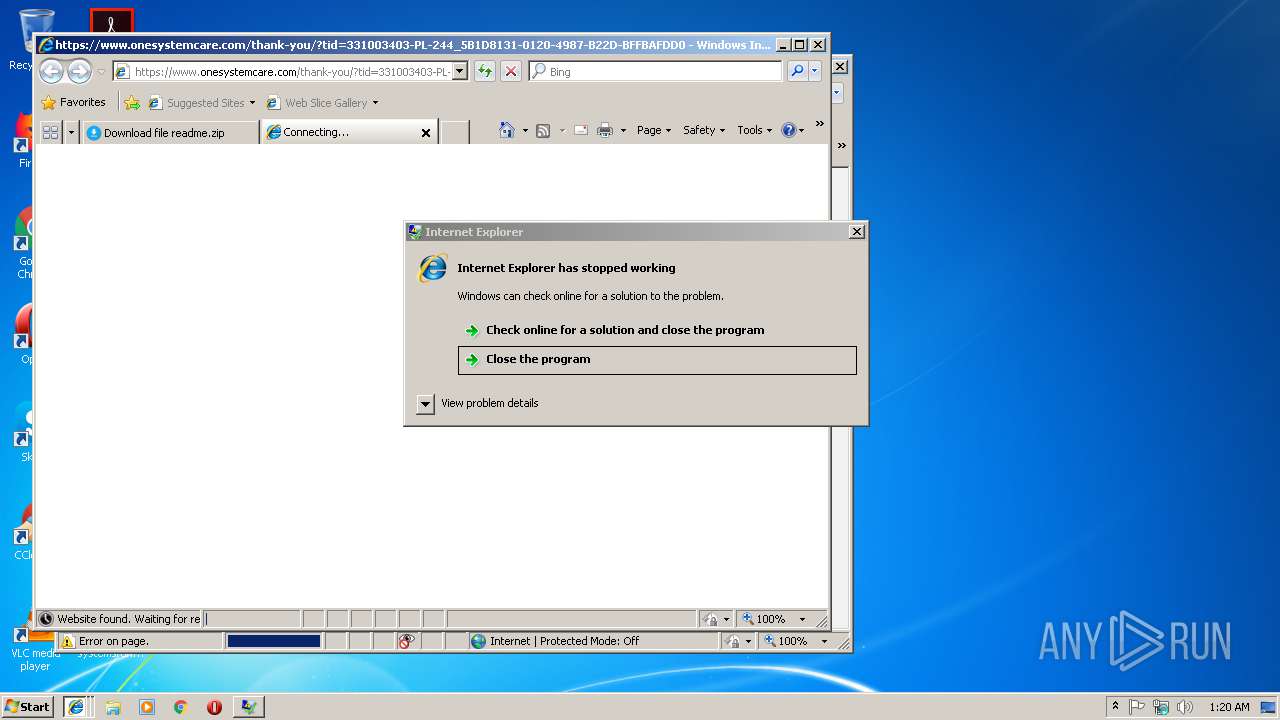Click the Action Center flag tray icon

pos(1137,707)
